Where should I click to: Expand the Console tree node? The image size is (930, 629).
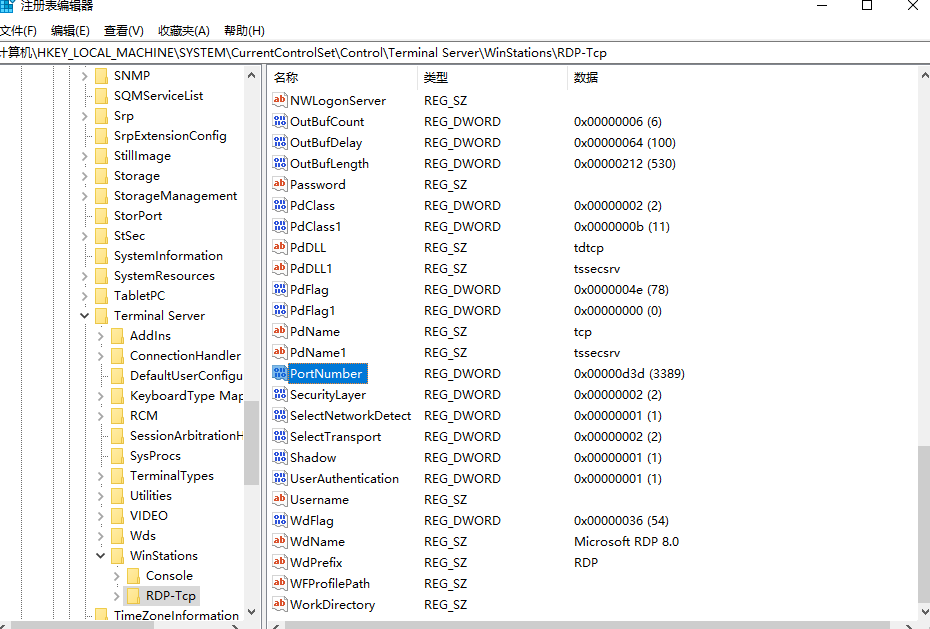tap(117, 576)
